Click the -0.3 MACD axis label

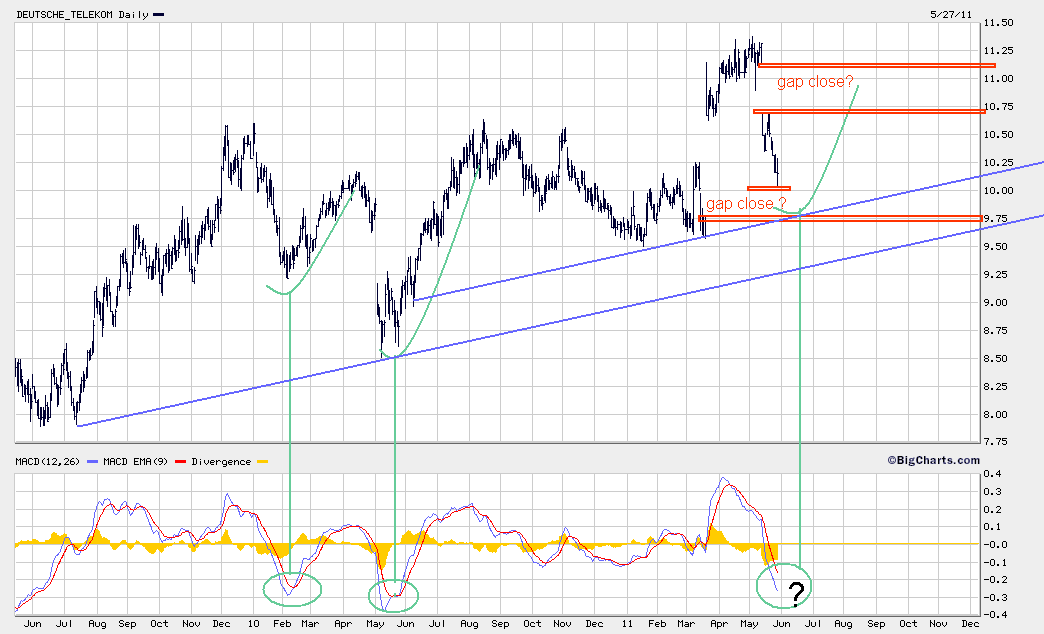pyautogui.click(x=997, y=598)
